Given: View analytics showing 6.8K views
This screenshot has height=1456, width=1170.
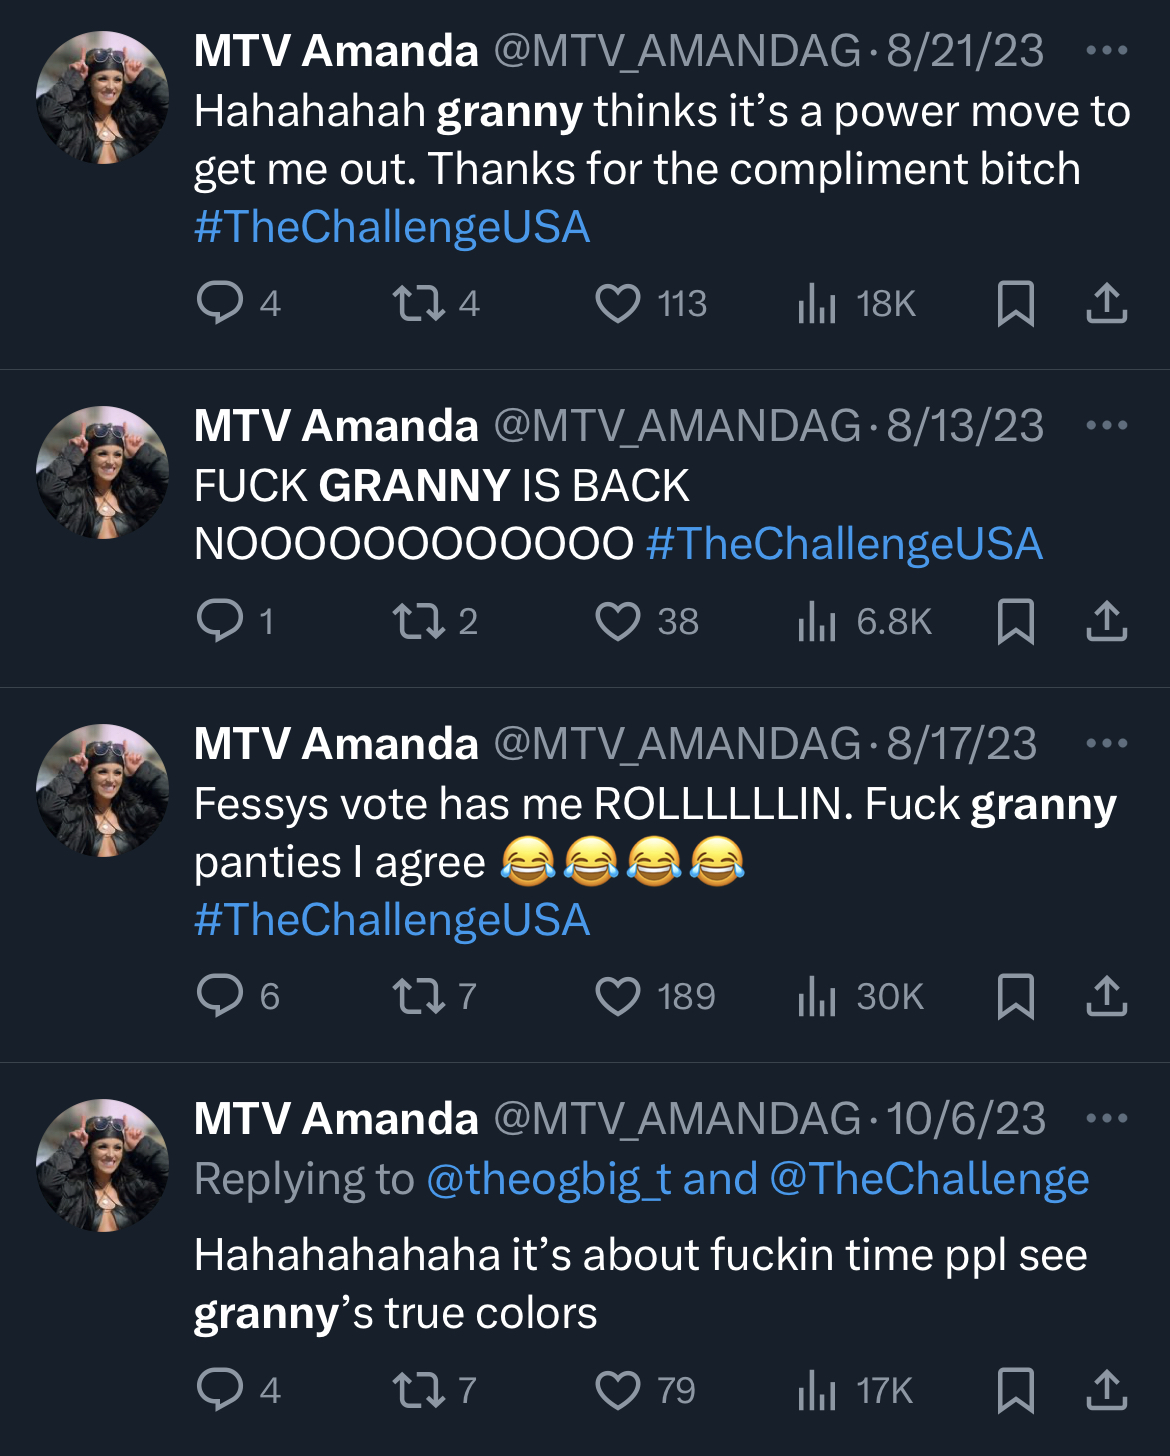Looking at the screenshot, I should 865,621.
